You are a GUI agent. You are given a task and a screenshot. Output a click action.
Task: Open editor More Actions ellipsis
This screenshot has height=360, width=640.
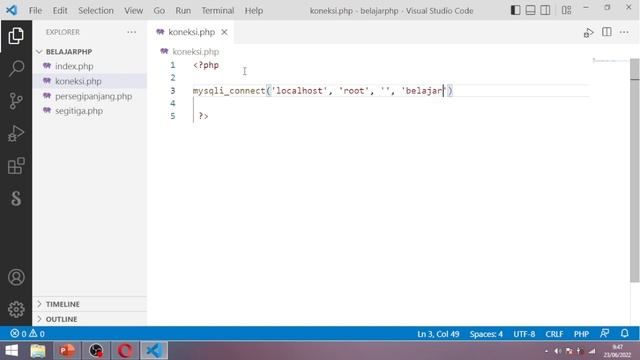click(x=624, y=32)
